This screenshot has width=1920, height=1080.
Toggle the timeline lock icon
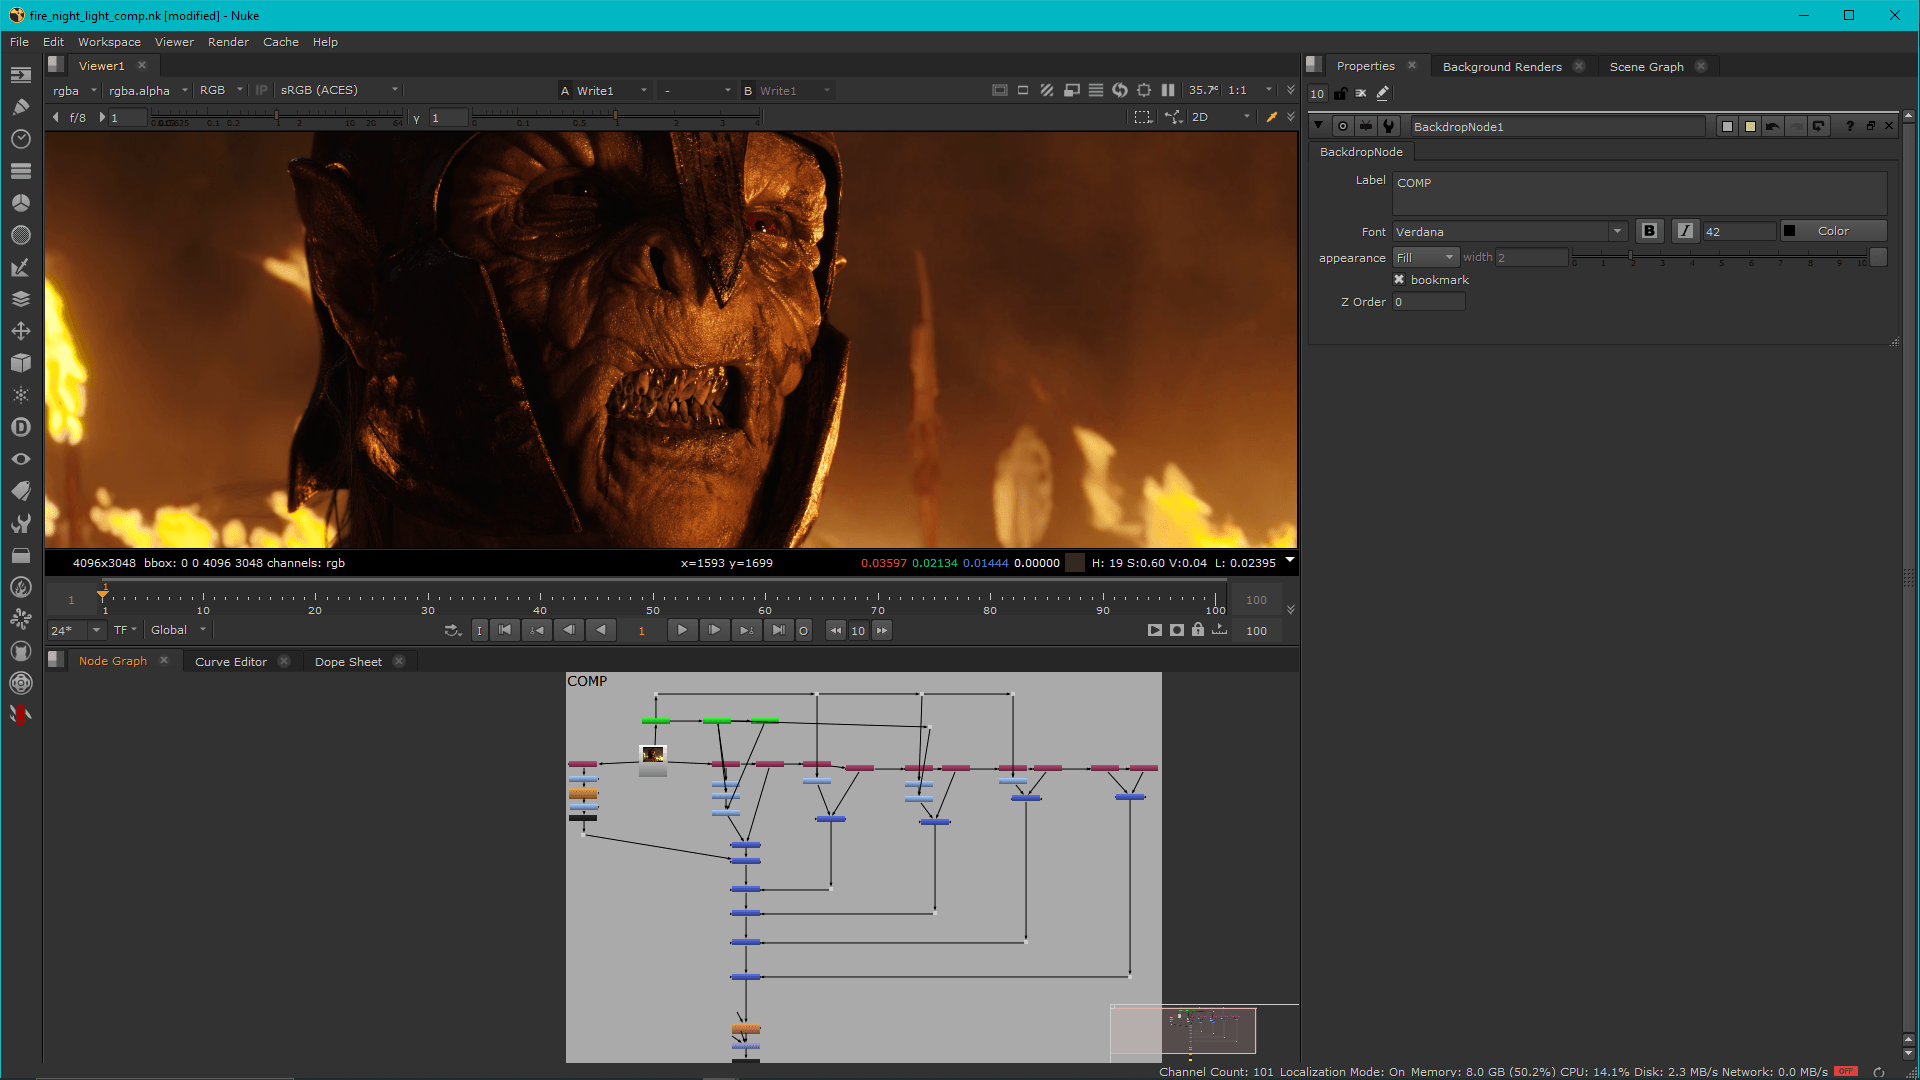point(1198,630)
